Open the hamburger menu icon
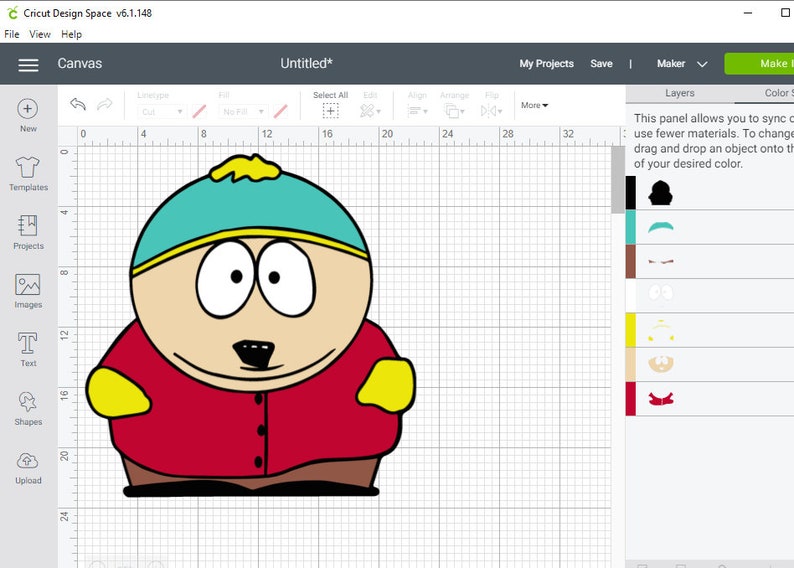This screenshot has height=568, width=794. pyautogui.click(x=28, y=65)
